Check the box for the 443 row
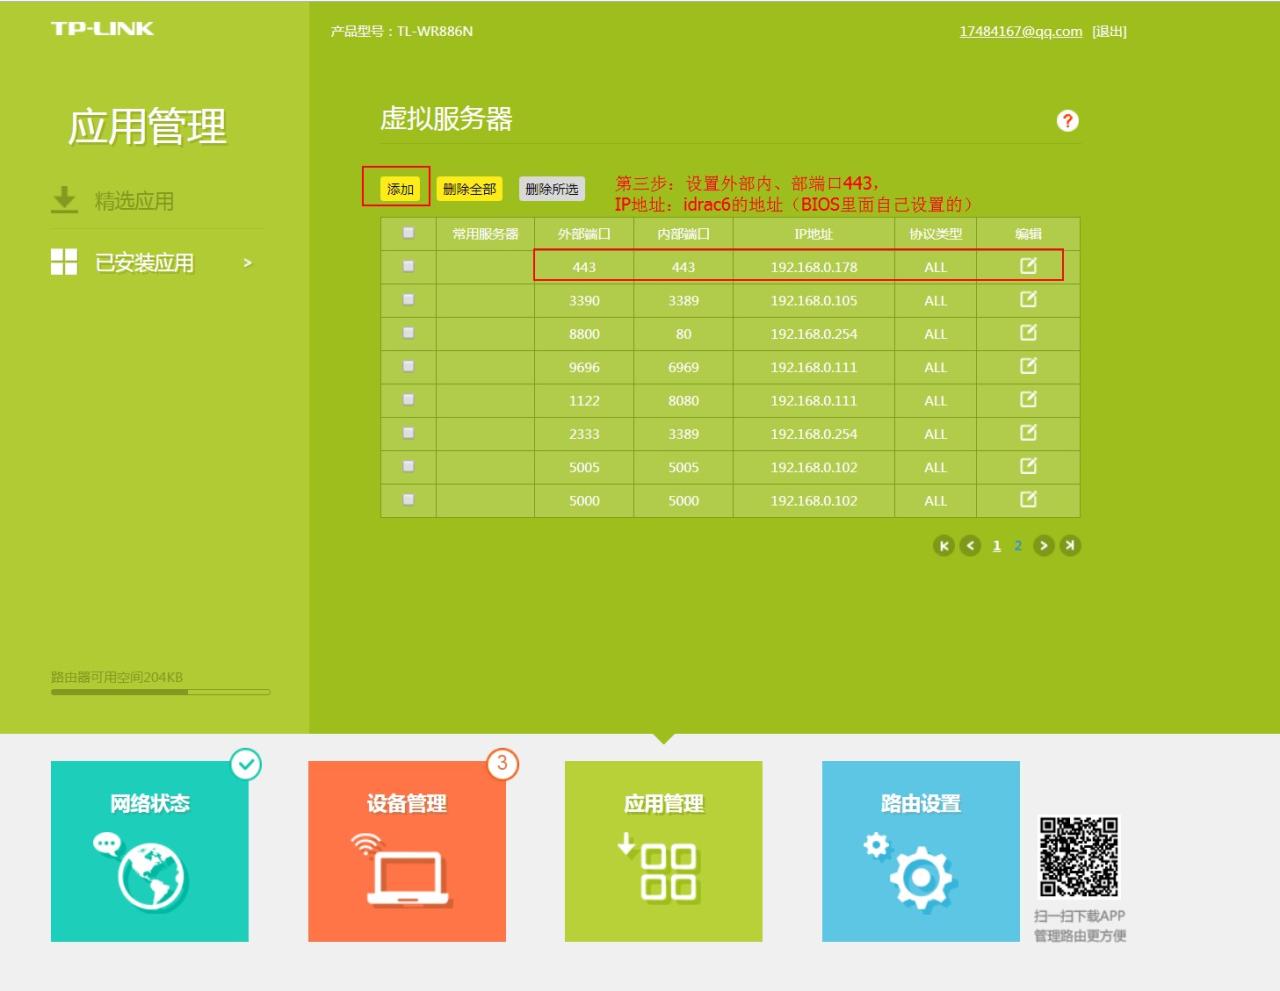1280x991 pixels. pyautogui.click(x=408, y=266)
